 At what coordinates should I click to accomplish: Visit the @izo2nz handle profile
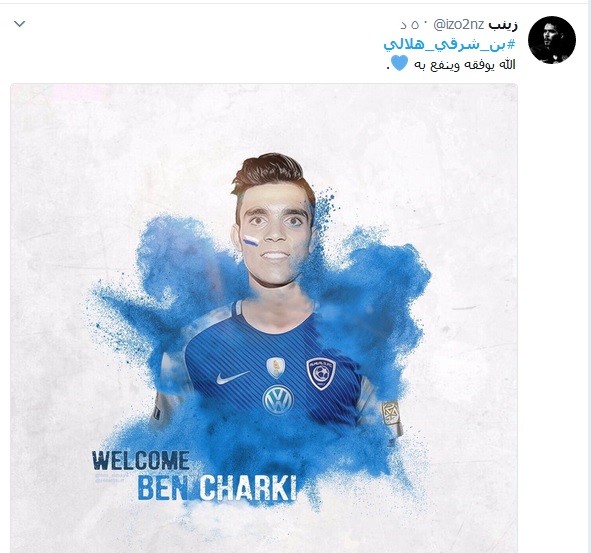point(459,25)
